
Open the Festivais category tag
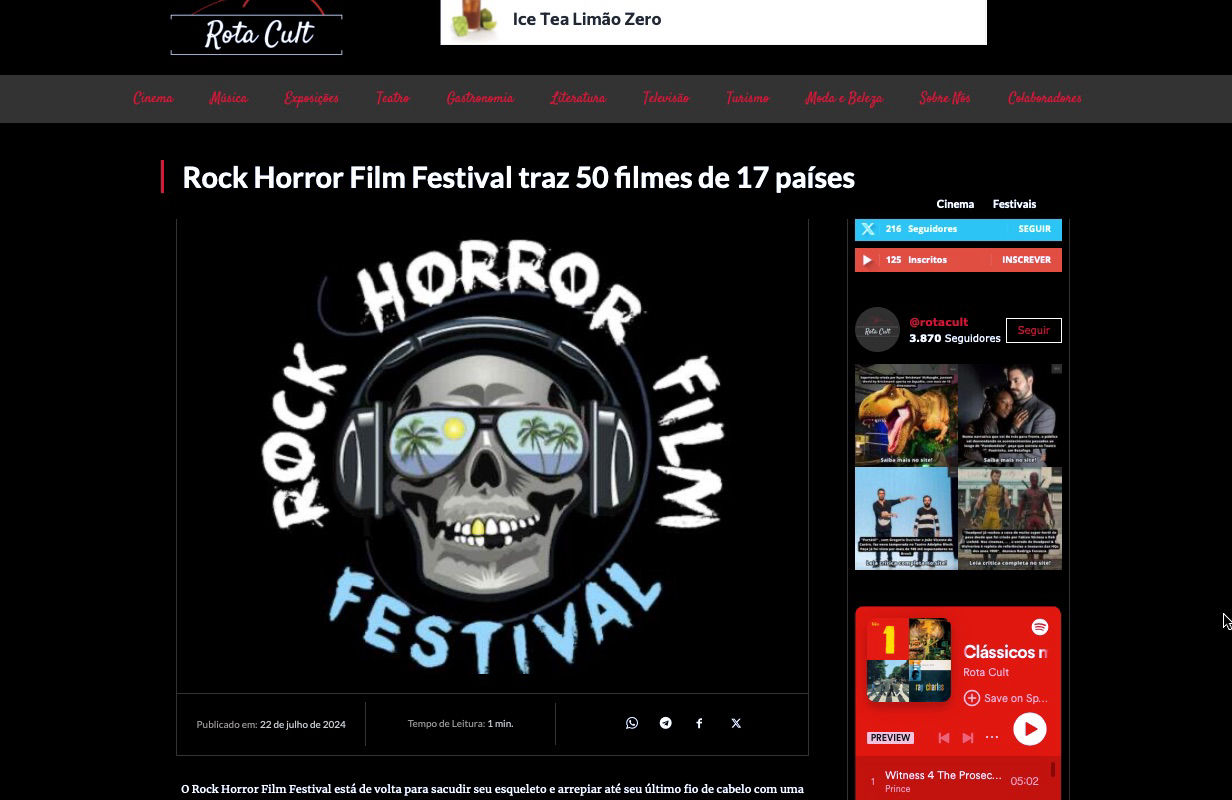tap(1014, 204)
